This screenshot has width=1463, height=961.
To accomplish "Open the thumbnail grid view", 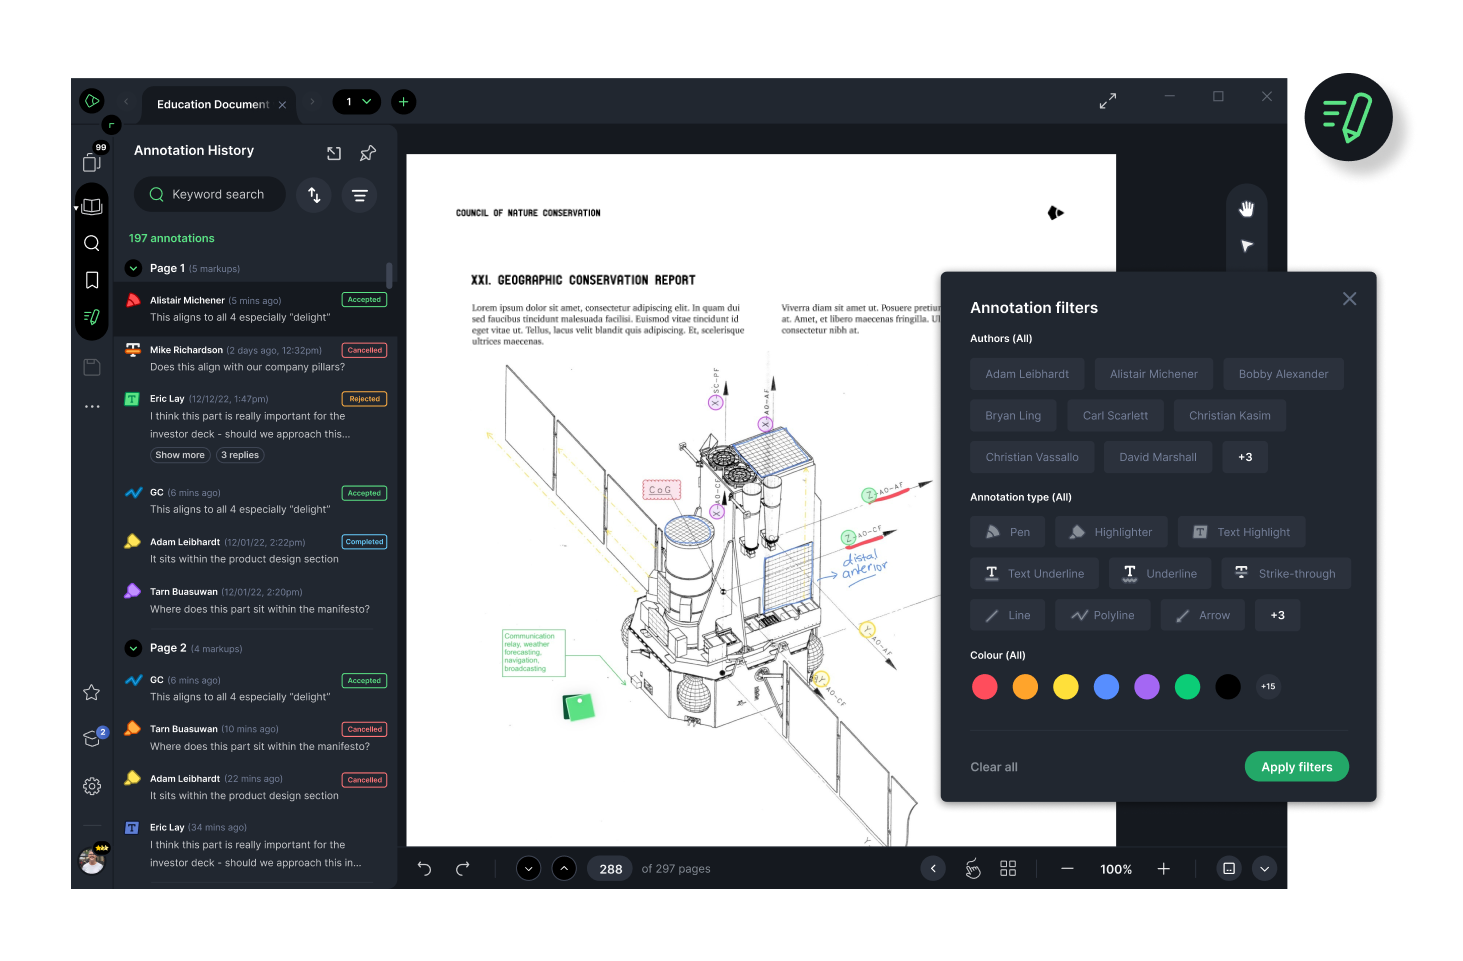I will point(1007,868).
